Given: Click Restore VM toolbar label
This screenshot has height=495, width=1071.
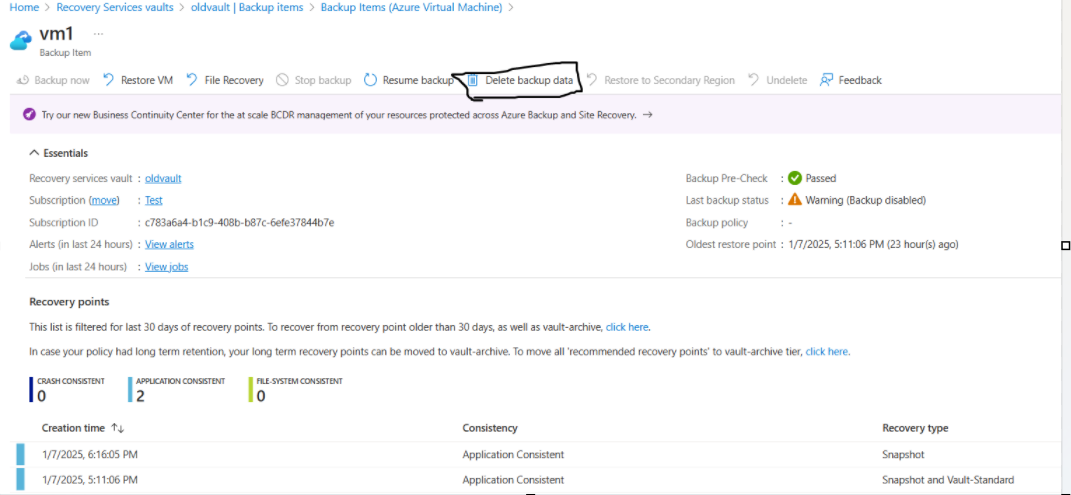Looking at the screenshot, I should click(x=147, y=80).
